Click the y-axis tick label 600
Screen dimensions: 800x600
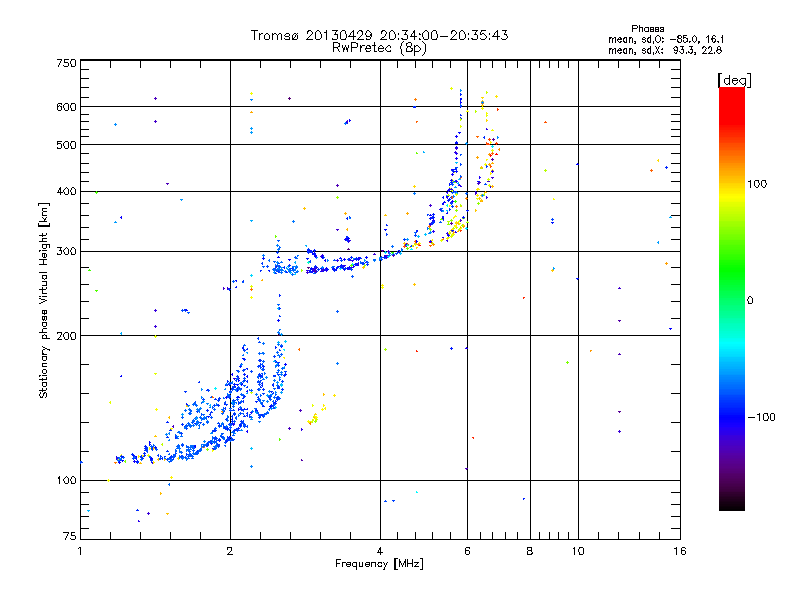click(66, 107)
